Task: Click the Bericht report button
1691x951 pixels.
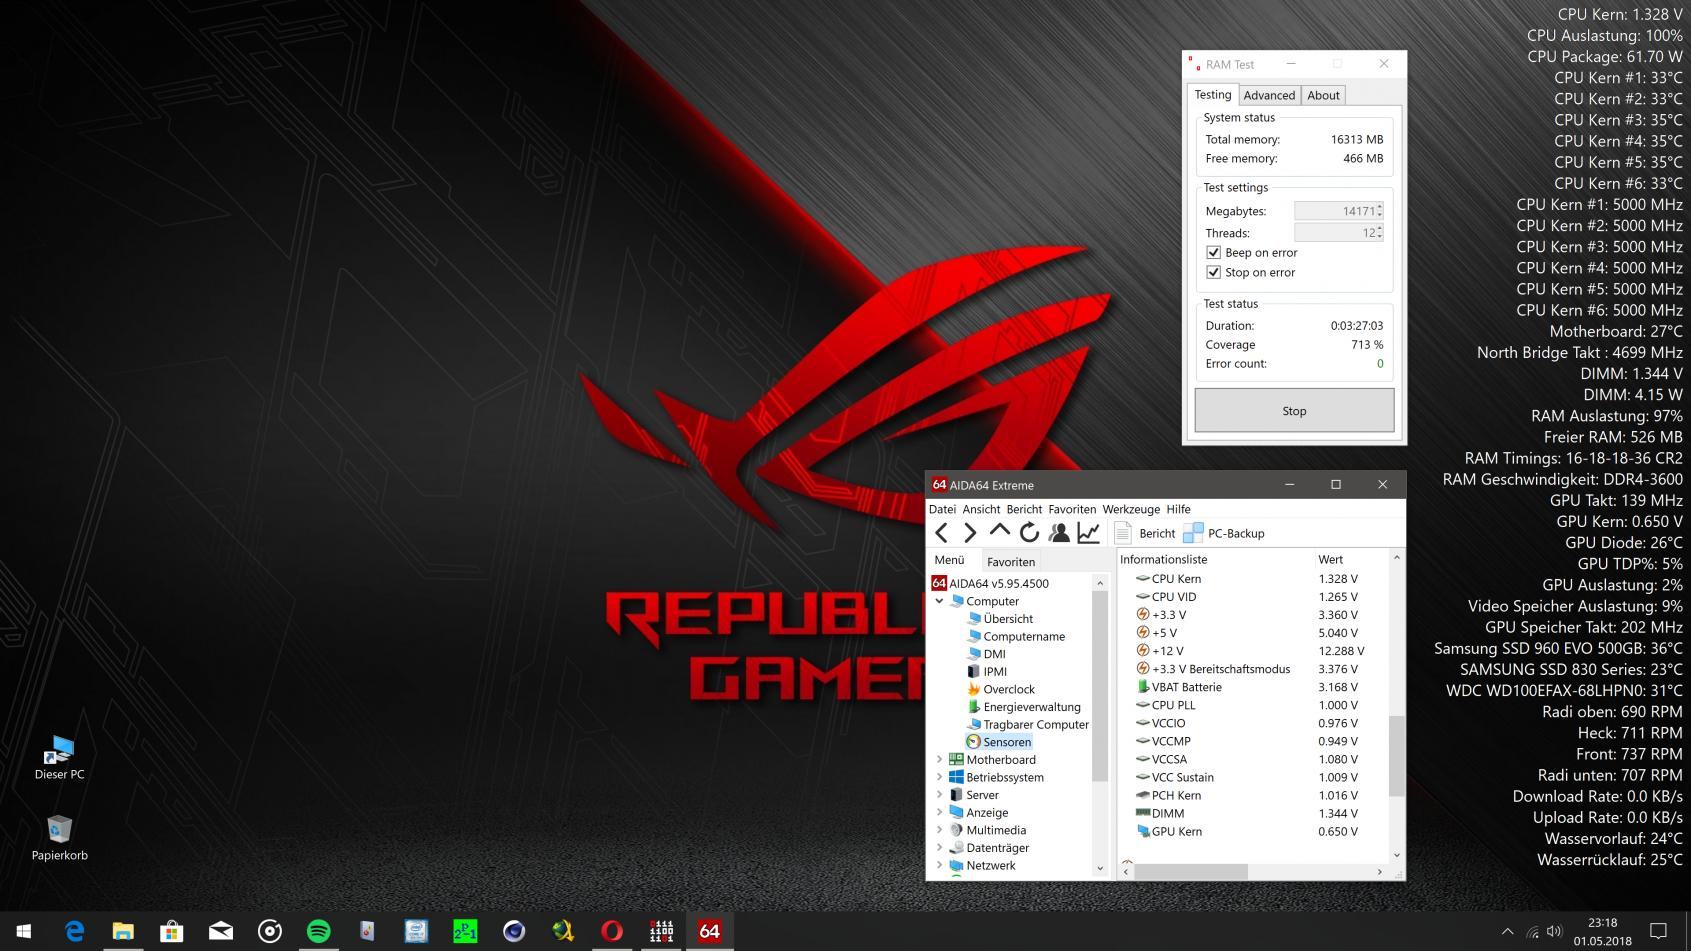Action: click(x=1145, y=533)
